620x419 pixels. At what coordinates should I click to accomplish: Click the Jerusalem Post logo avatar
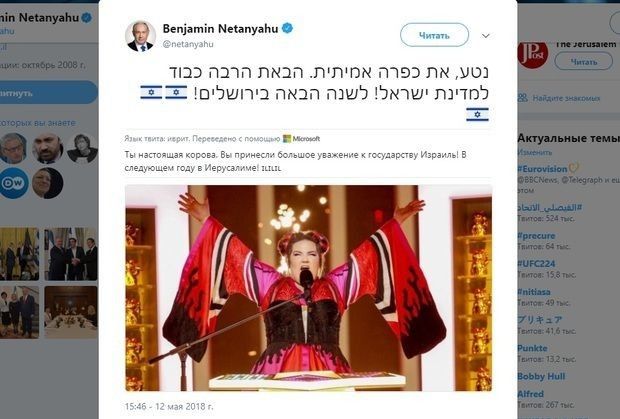(x=532, y=54)
